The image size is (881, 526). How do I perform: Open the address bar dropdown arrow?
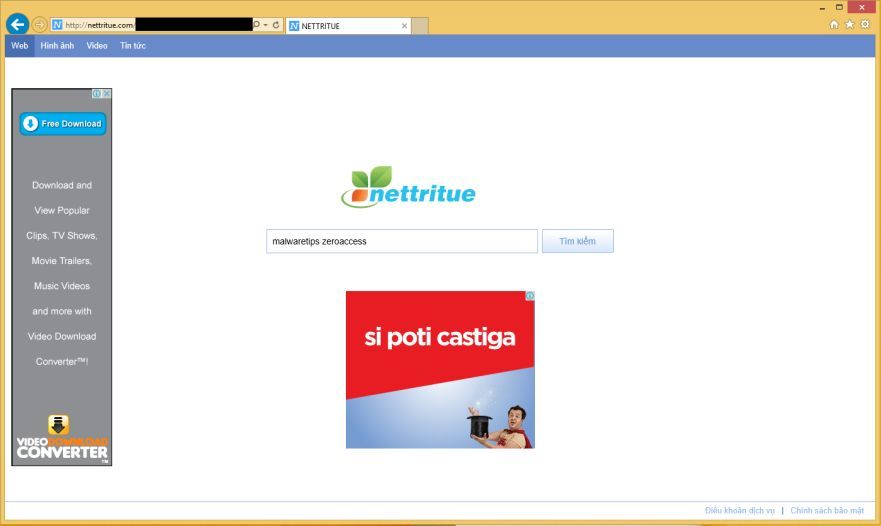(266, 25)
